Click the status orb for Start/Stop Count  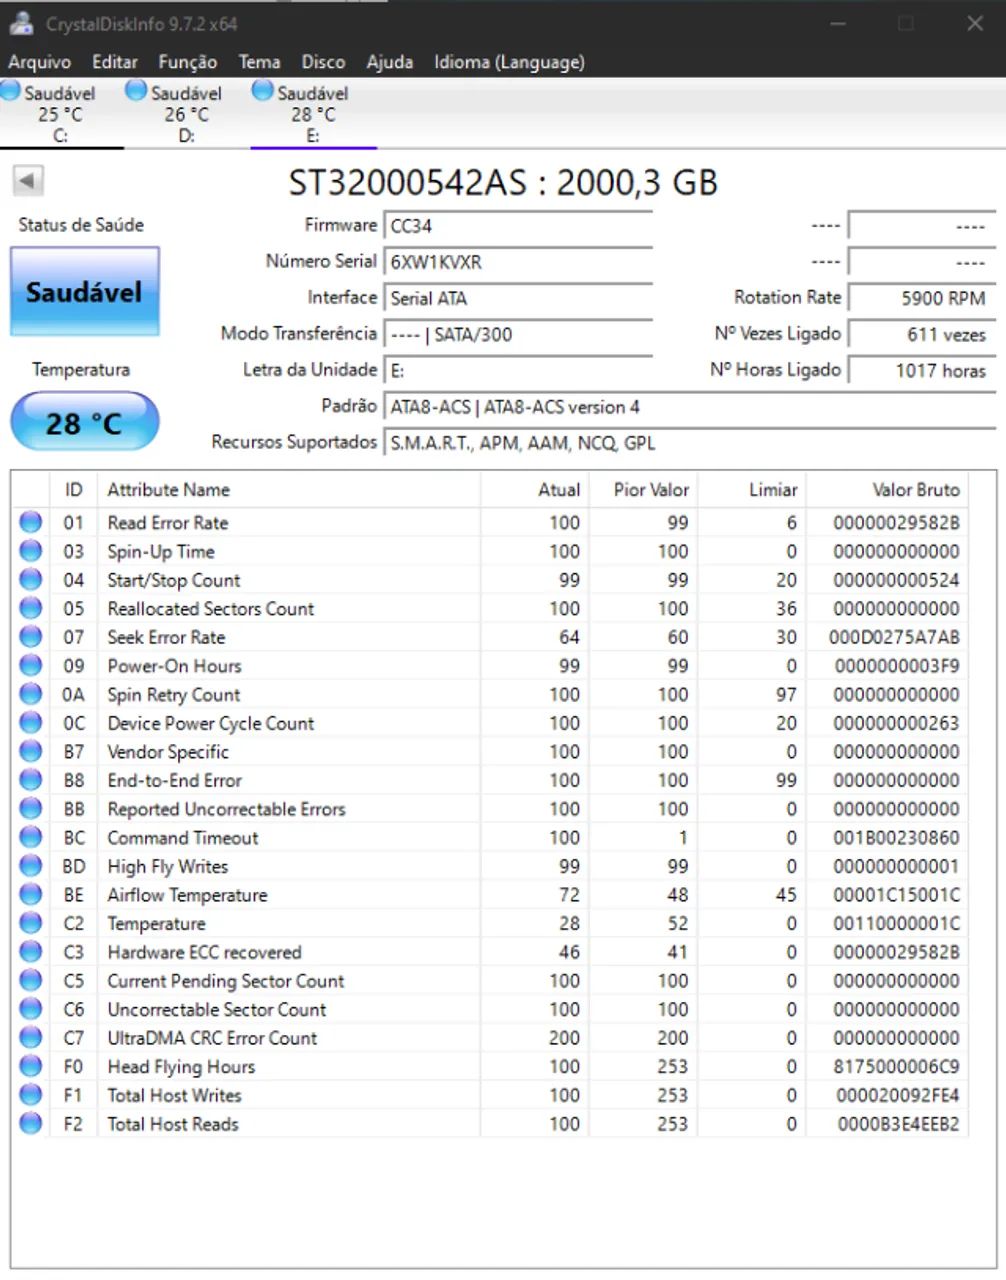click(x=31, y=580)
